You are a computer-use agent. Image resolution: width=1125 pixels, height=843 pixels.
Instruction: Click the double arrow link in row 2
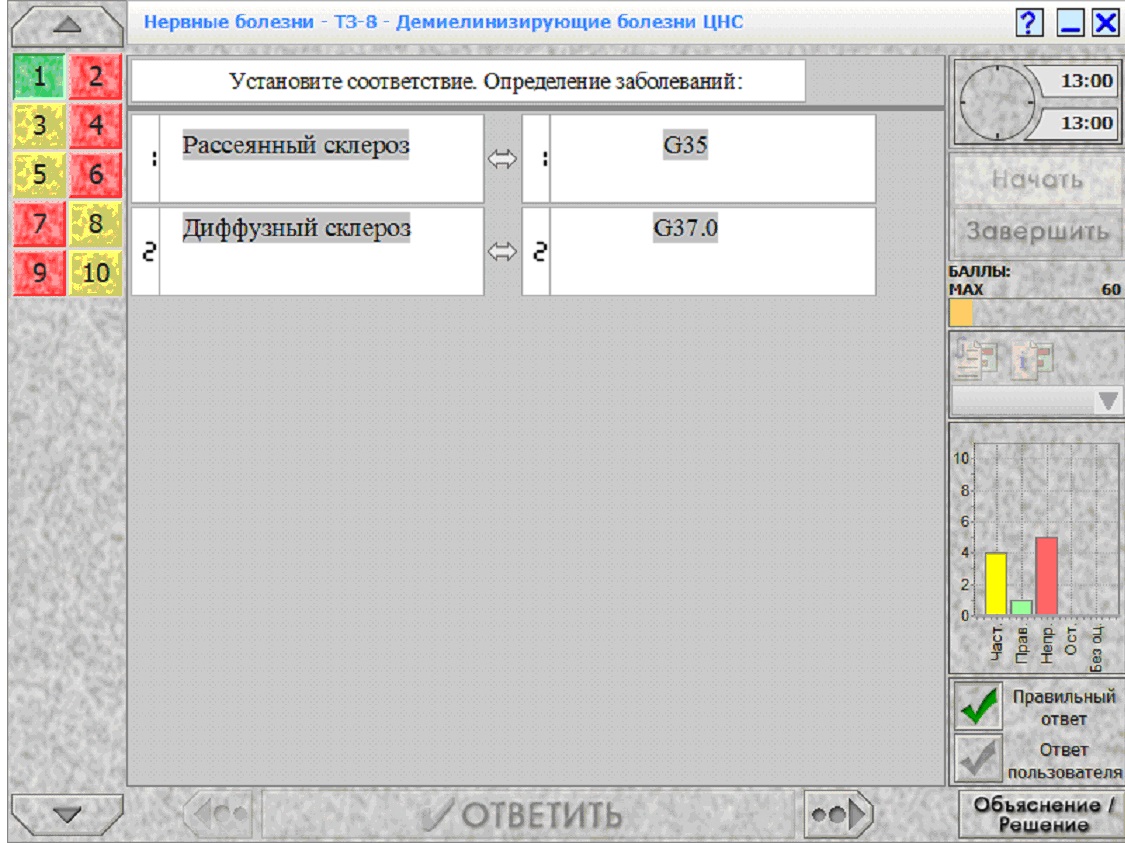[x=502, y=252]
